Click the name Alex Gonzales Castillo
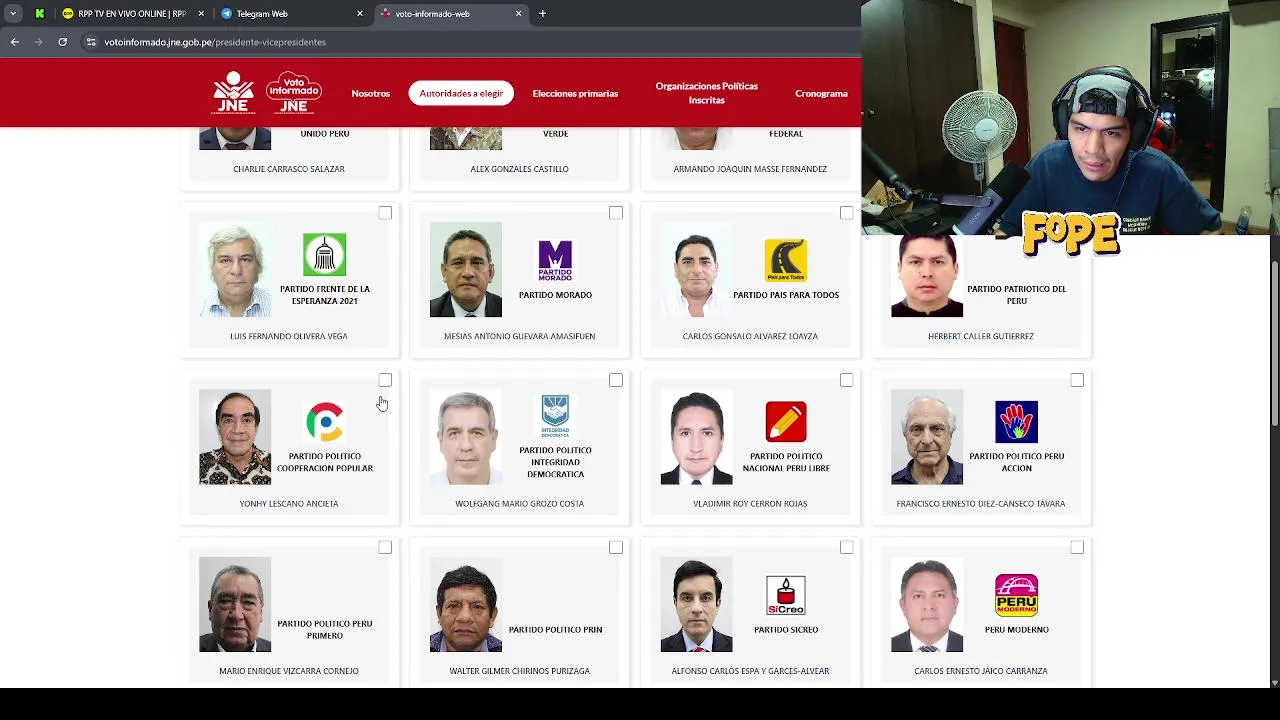This screenshot has width=1280, height=720. point(519,169)
